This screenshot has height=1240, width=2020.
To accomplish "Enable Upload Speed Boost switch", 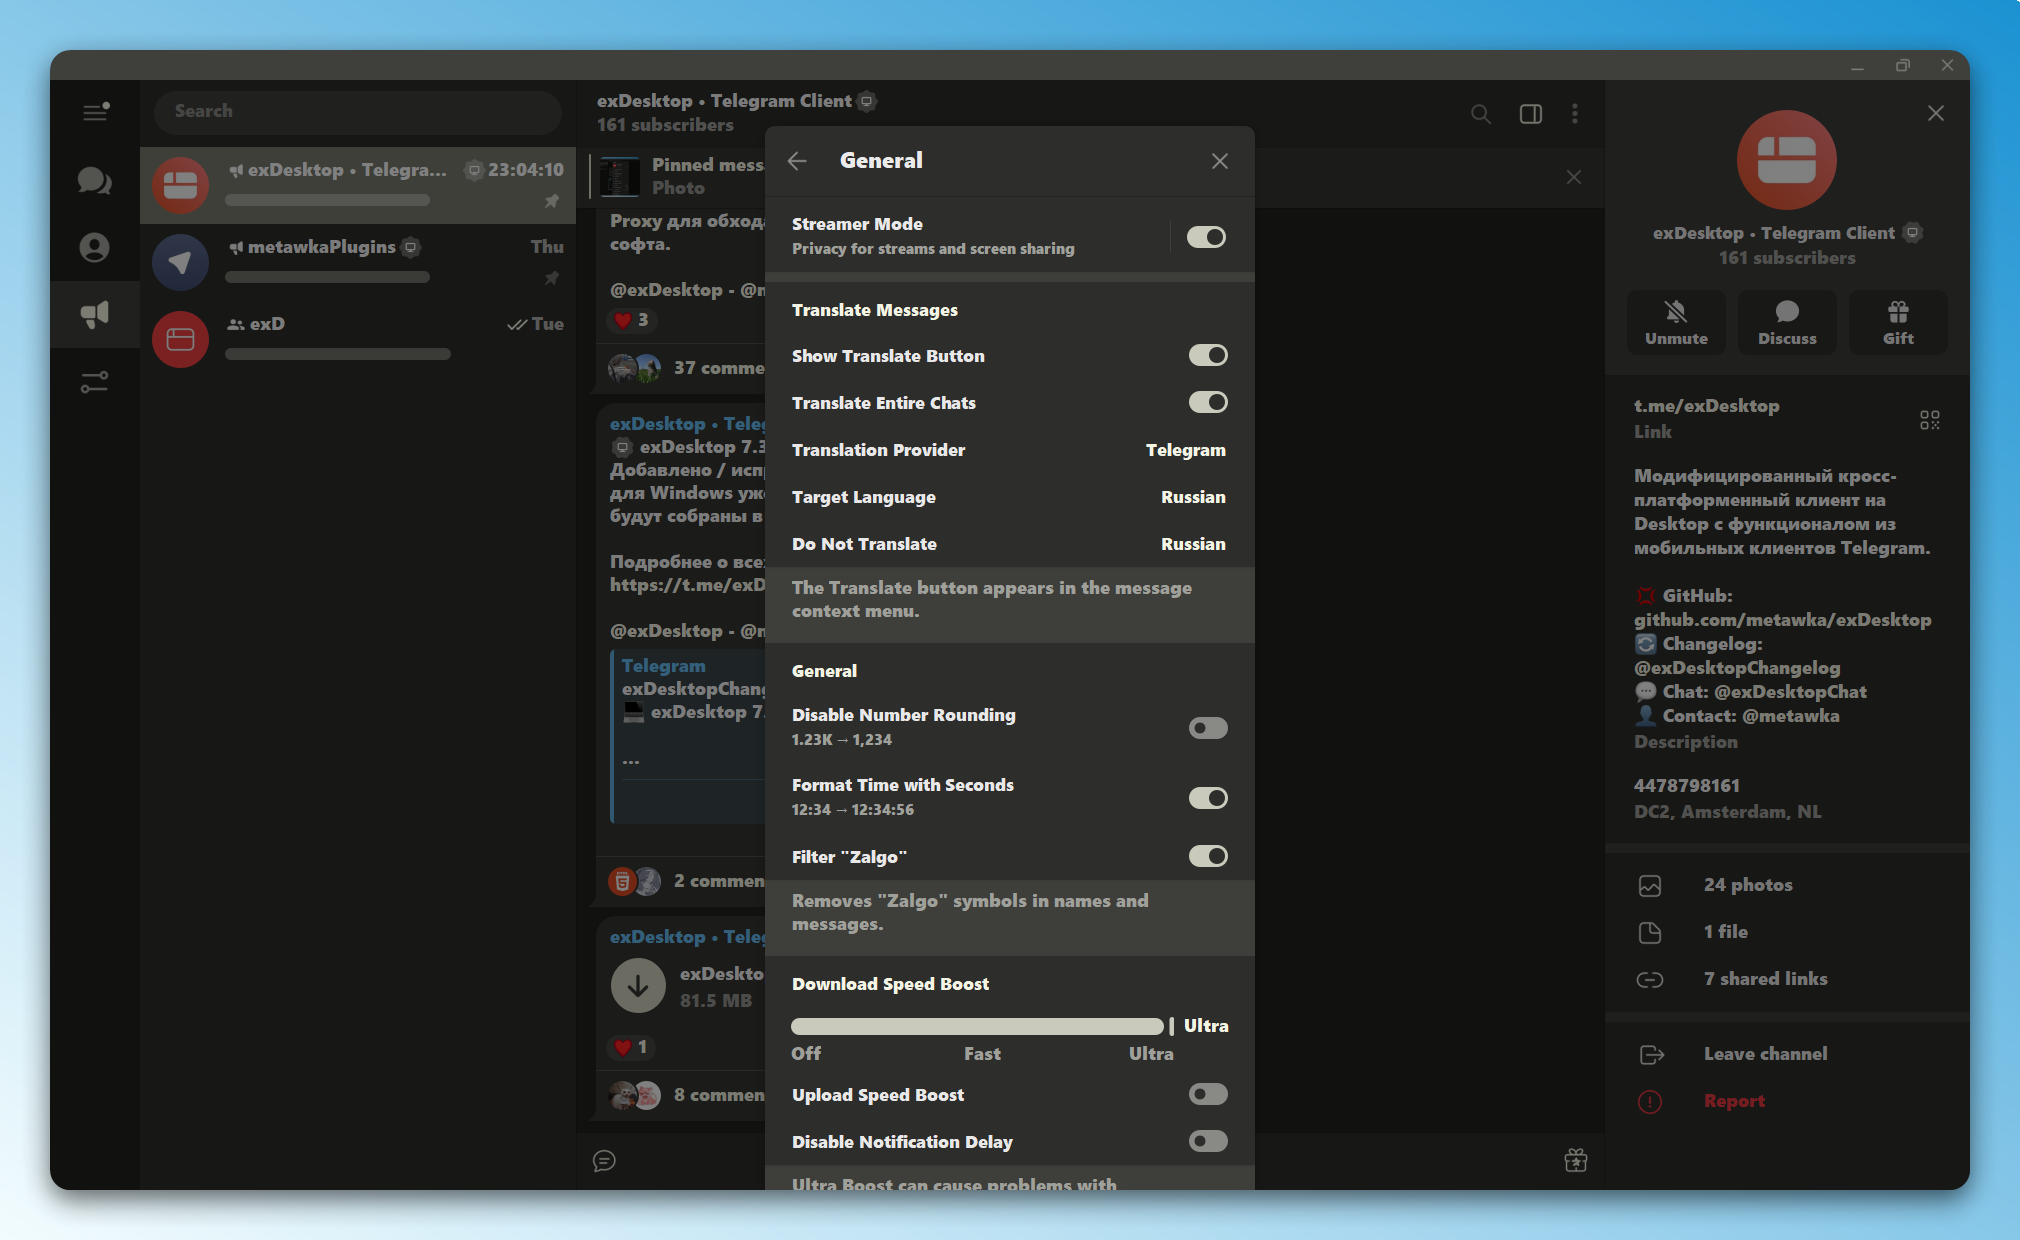I will pos(1208,1094).
